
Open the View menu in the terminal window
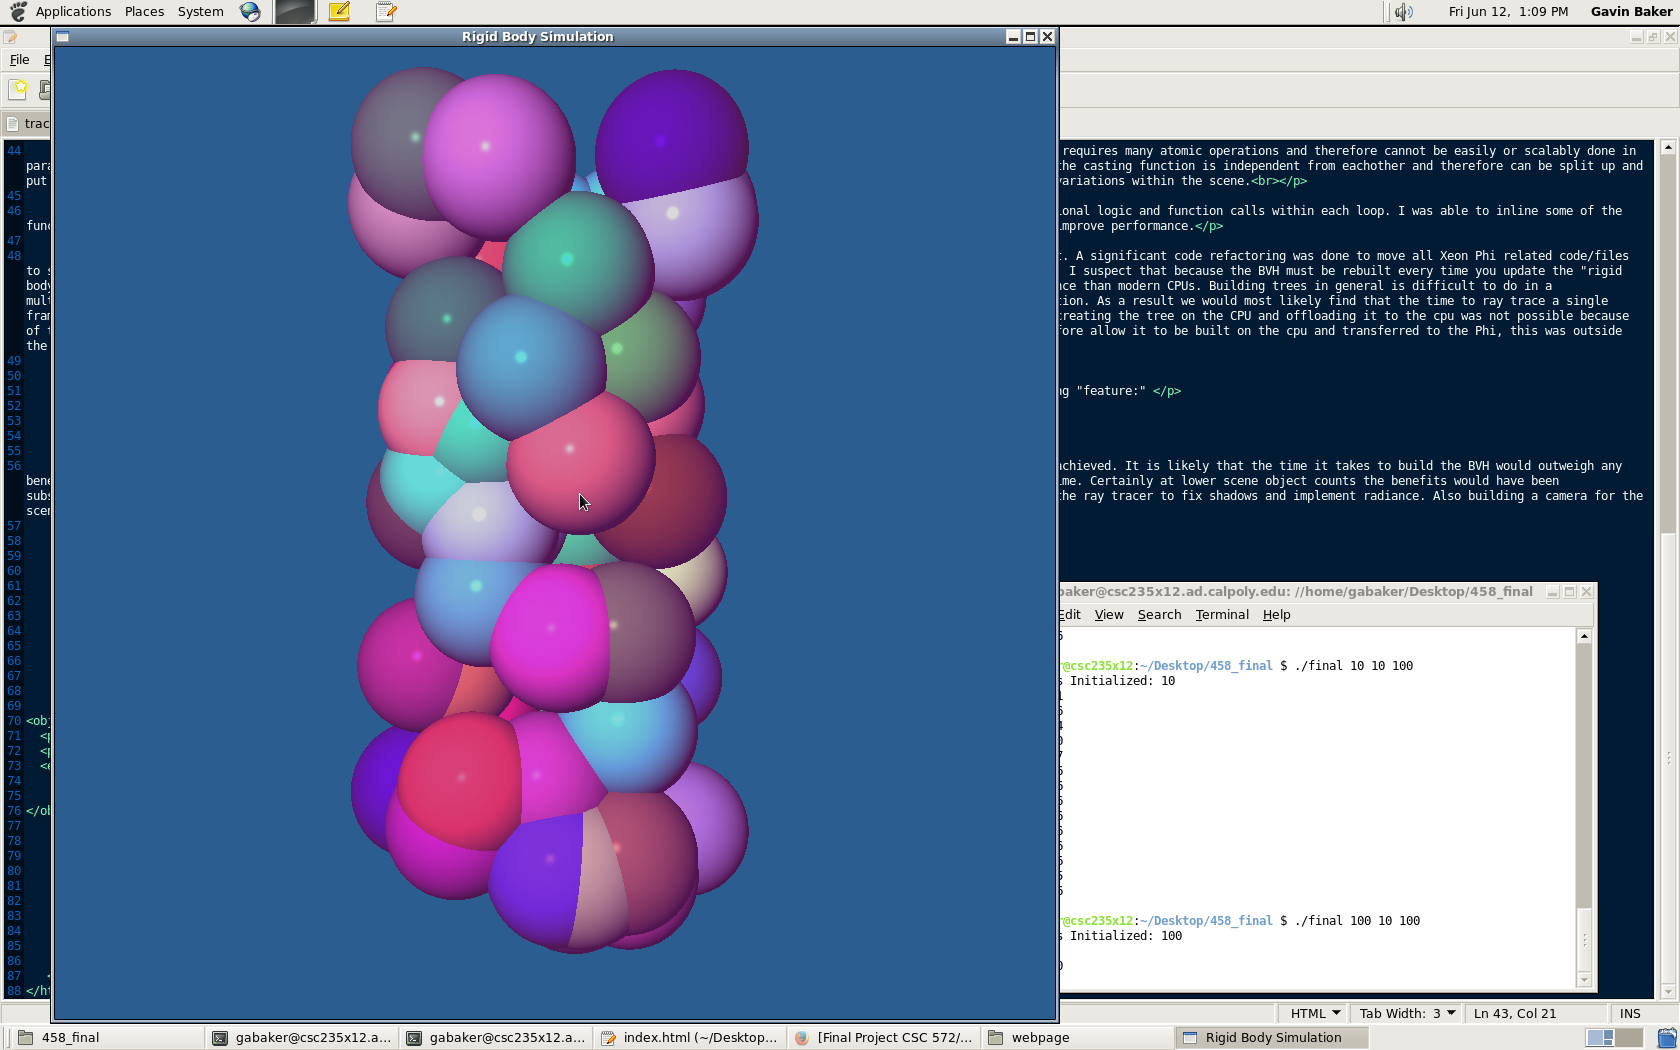[1109, 615]
